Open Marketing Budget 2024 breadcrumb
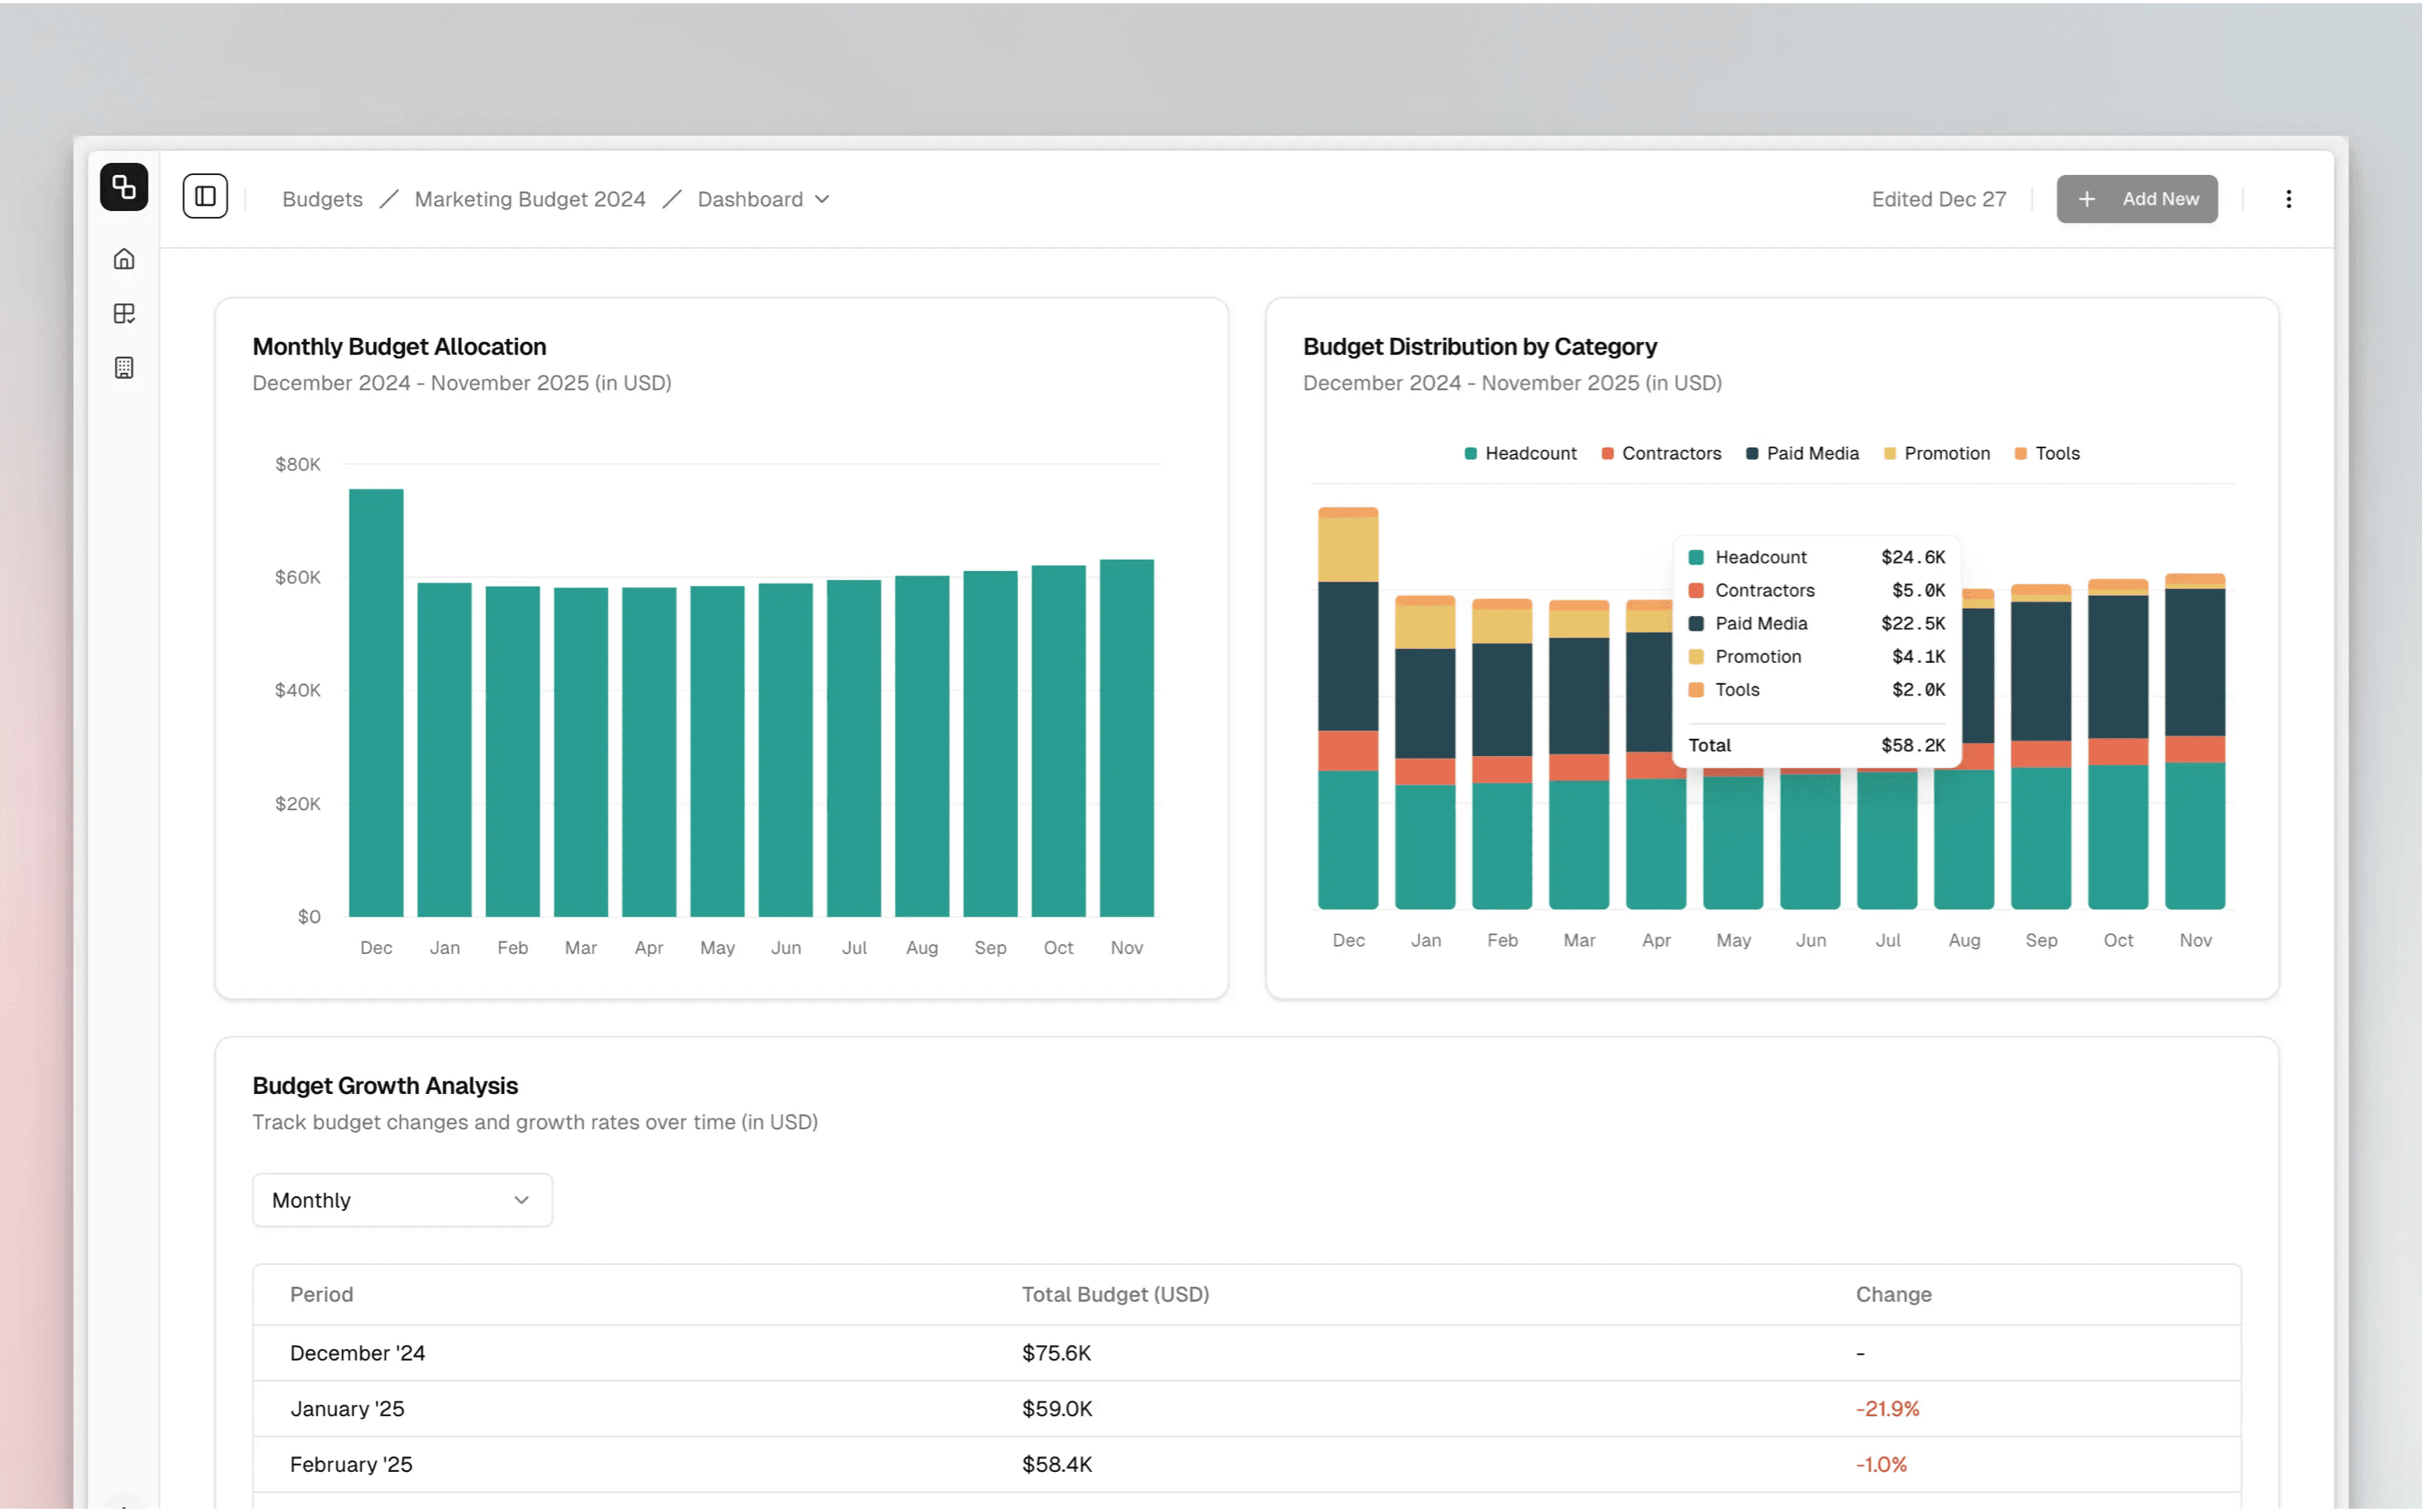 click(530, 199)
